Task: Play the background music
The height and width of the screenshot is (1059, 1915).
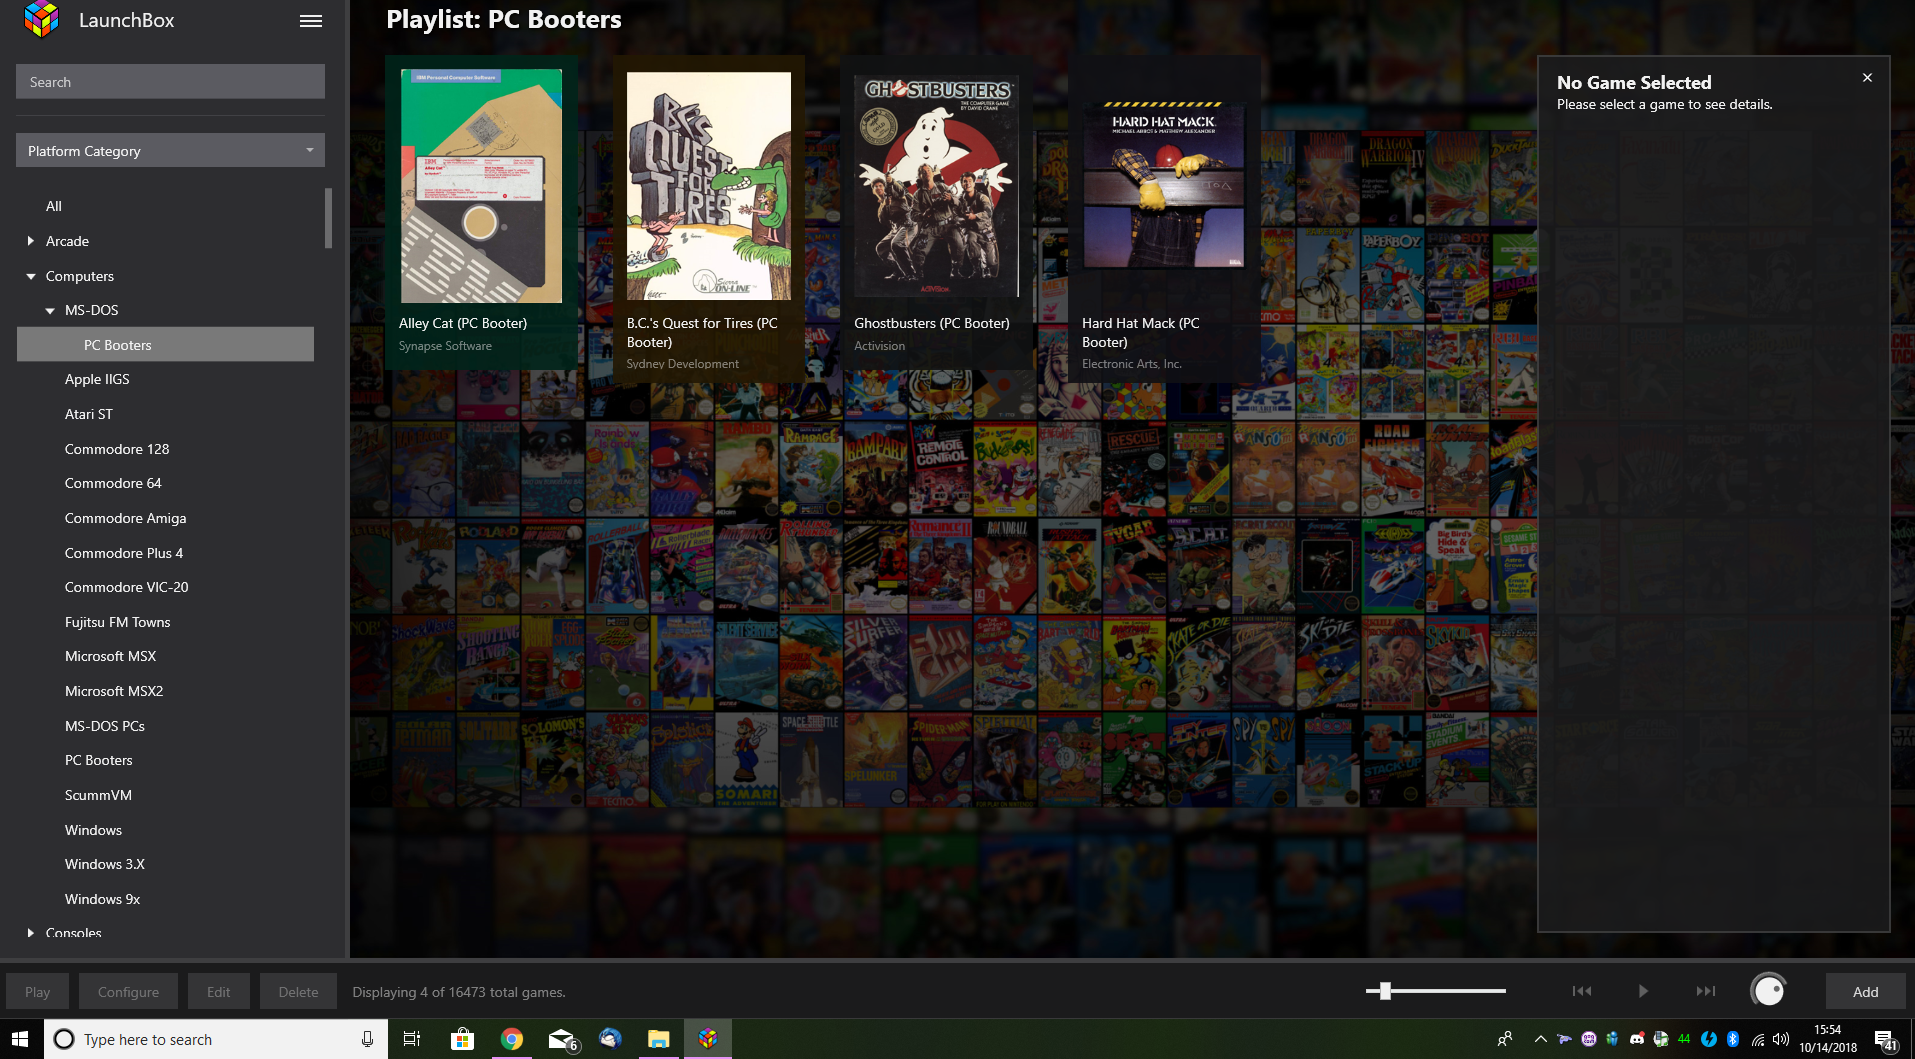Action: tap(1643, 991)
